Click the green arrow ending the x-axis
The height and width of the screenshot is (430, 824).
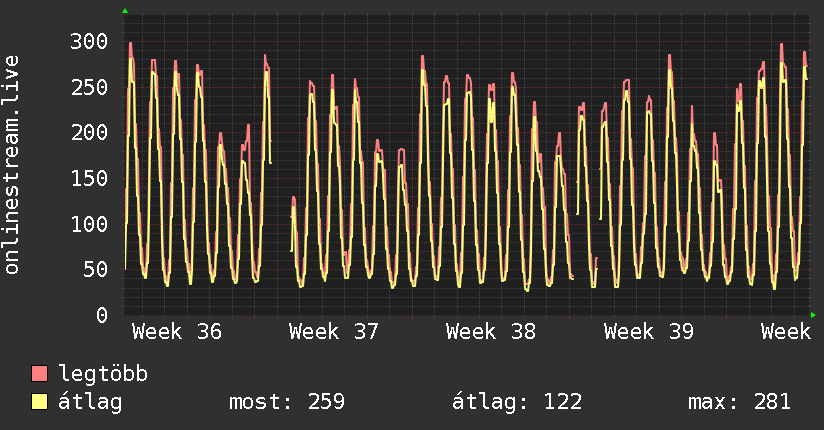pyautogui.click(x=813, y=315)
